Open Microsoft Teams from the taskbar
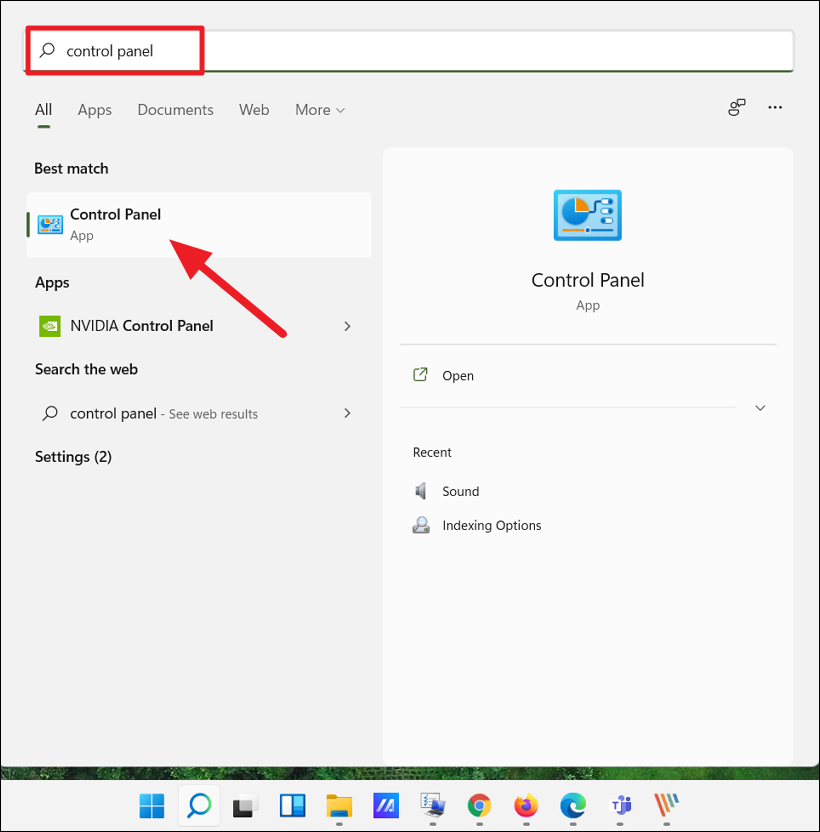 tap(620, 806)
